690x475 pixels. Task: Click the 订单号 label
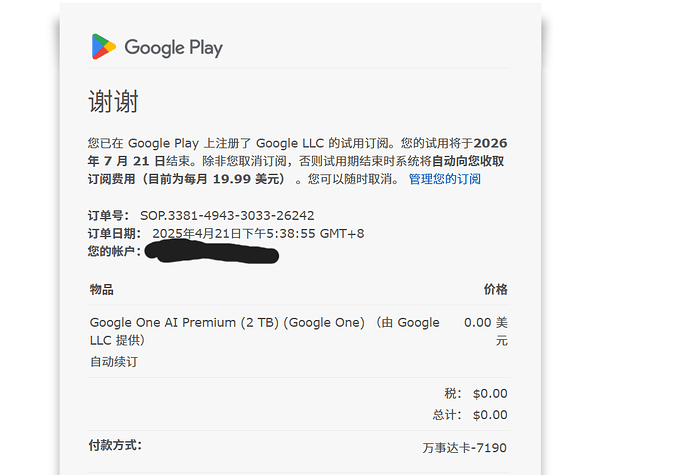[x=108, y=216]
